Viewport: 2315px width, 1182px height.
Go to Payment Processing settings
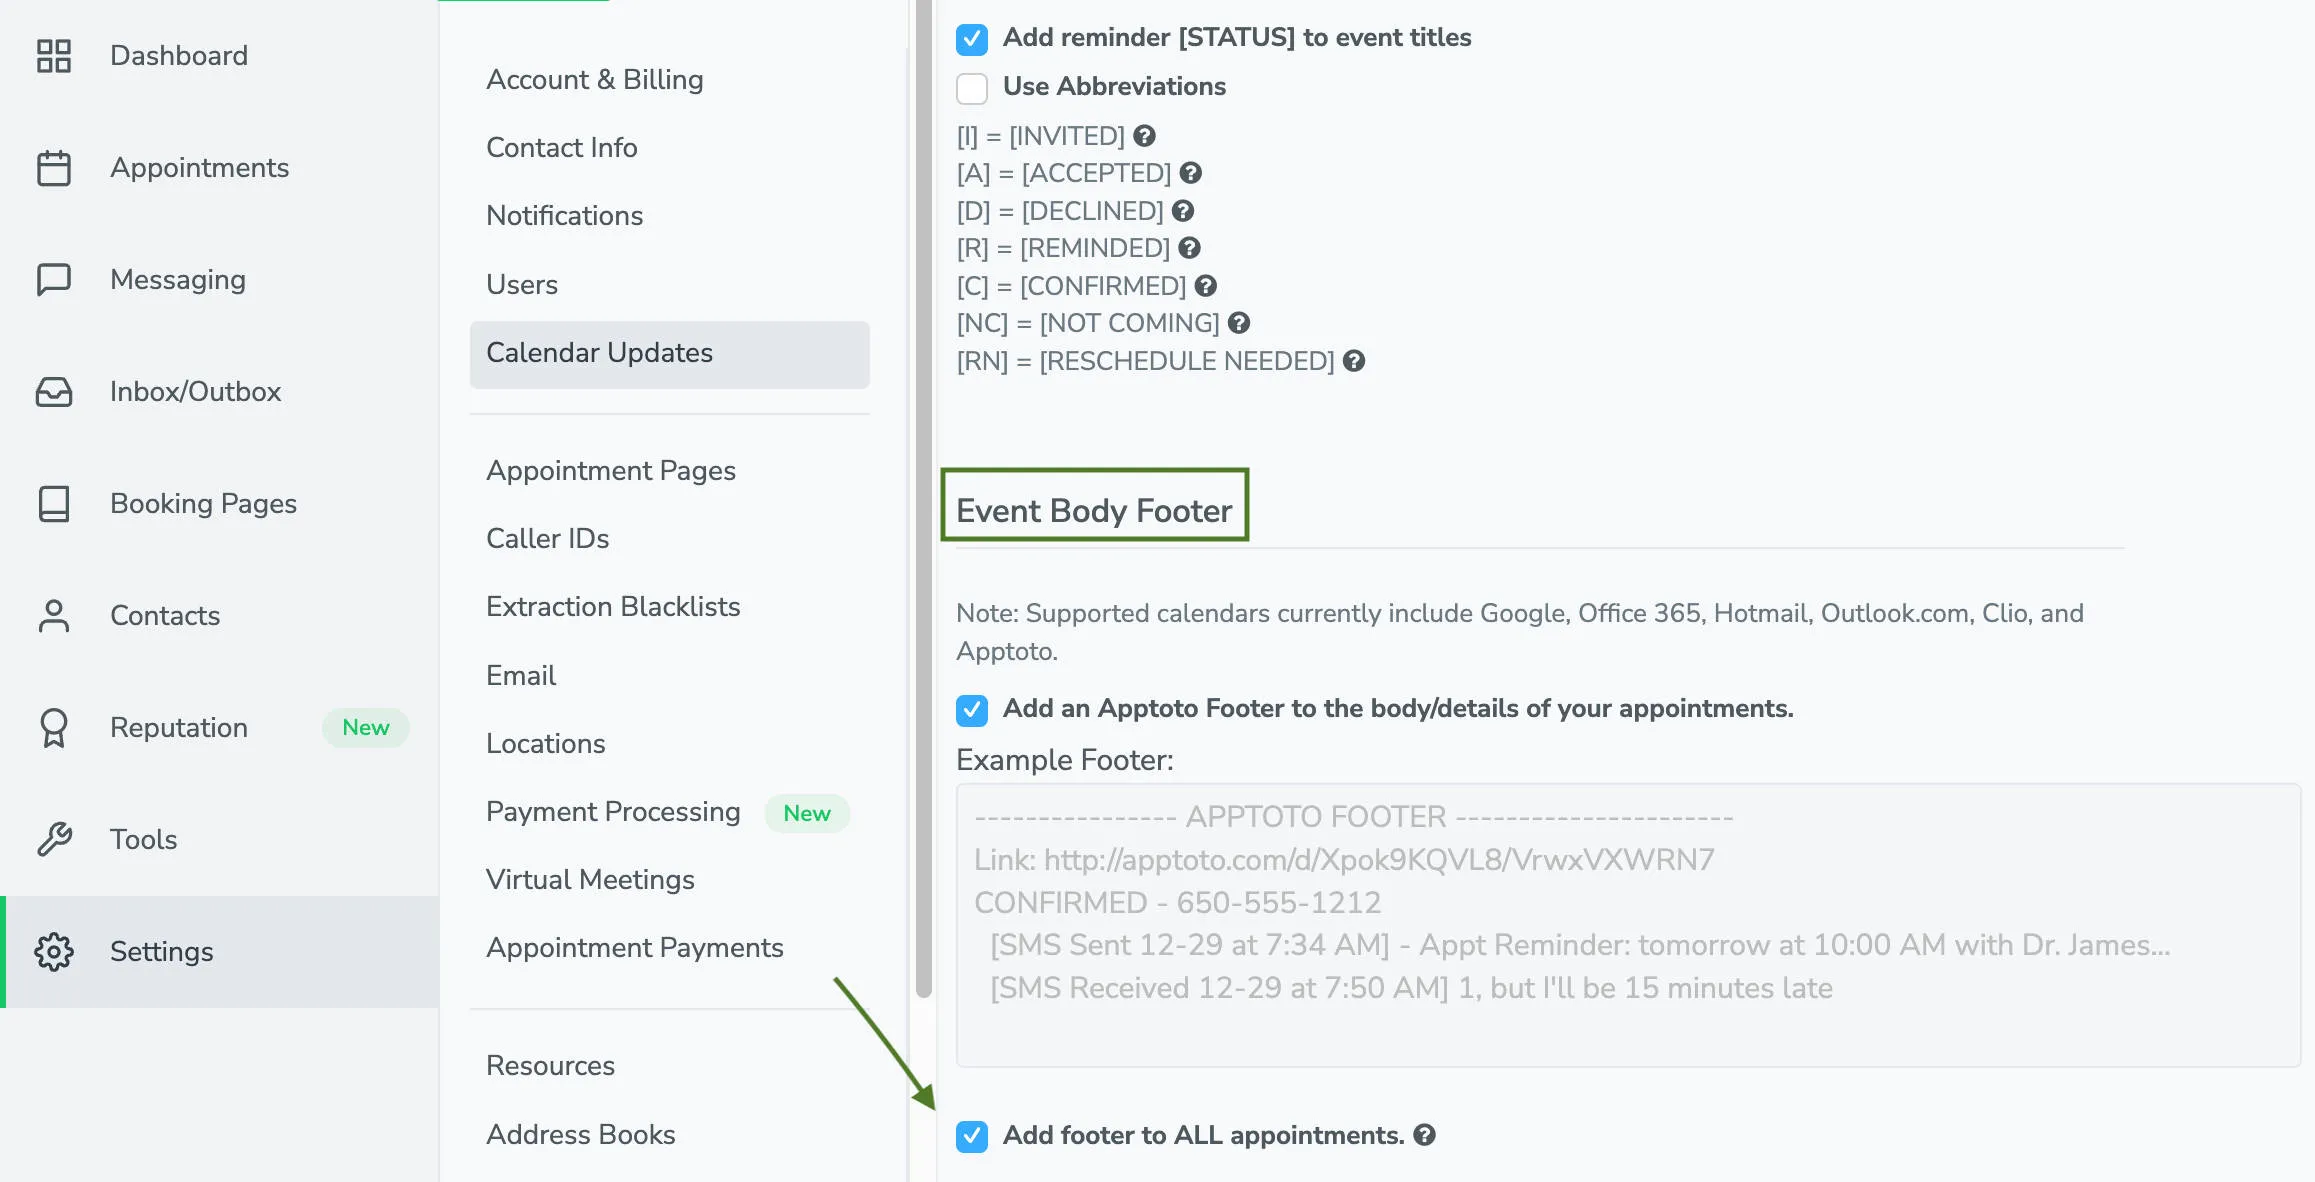[613, 812]
